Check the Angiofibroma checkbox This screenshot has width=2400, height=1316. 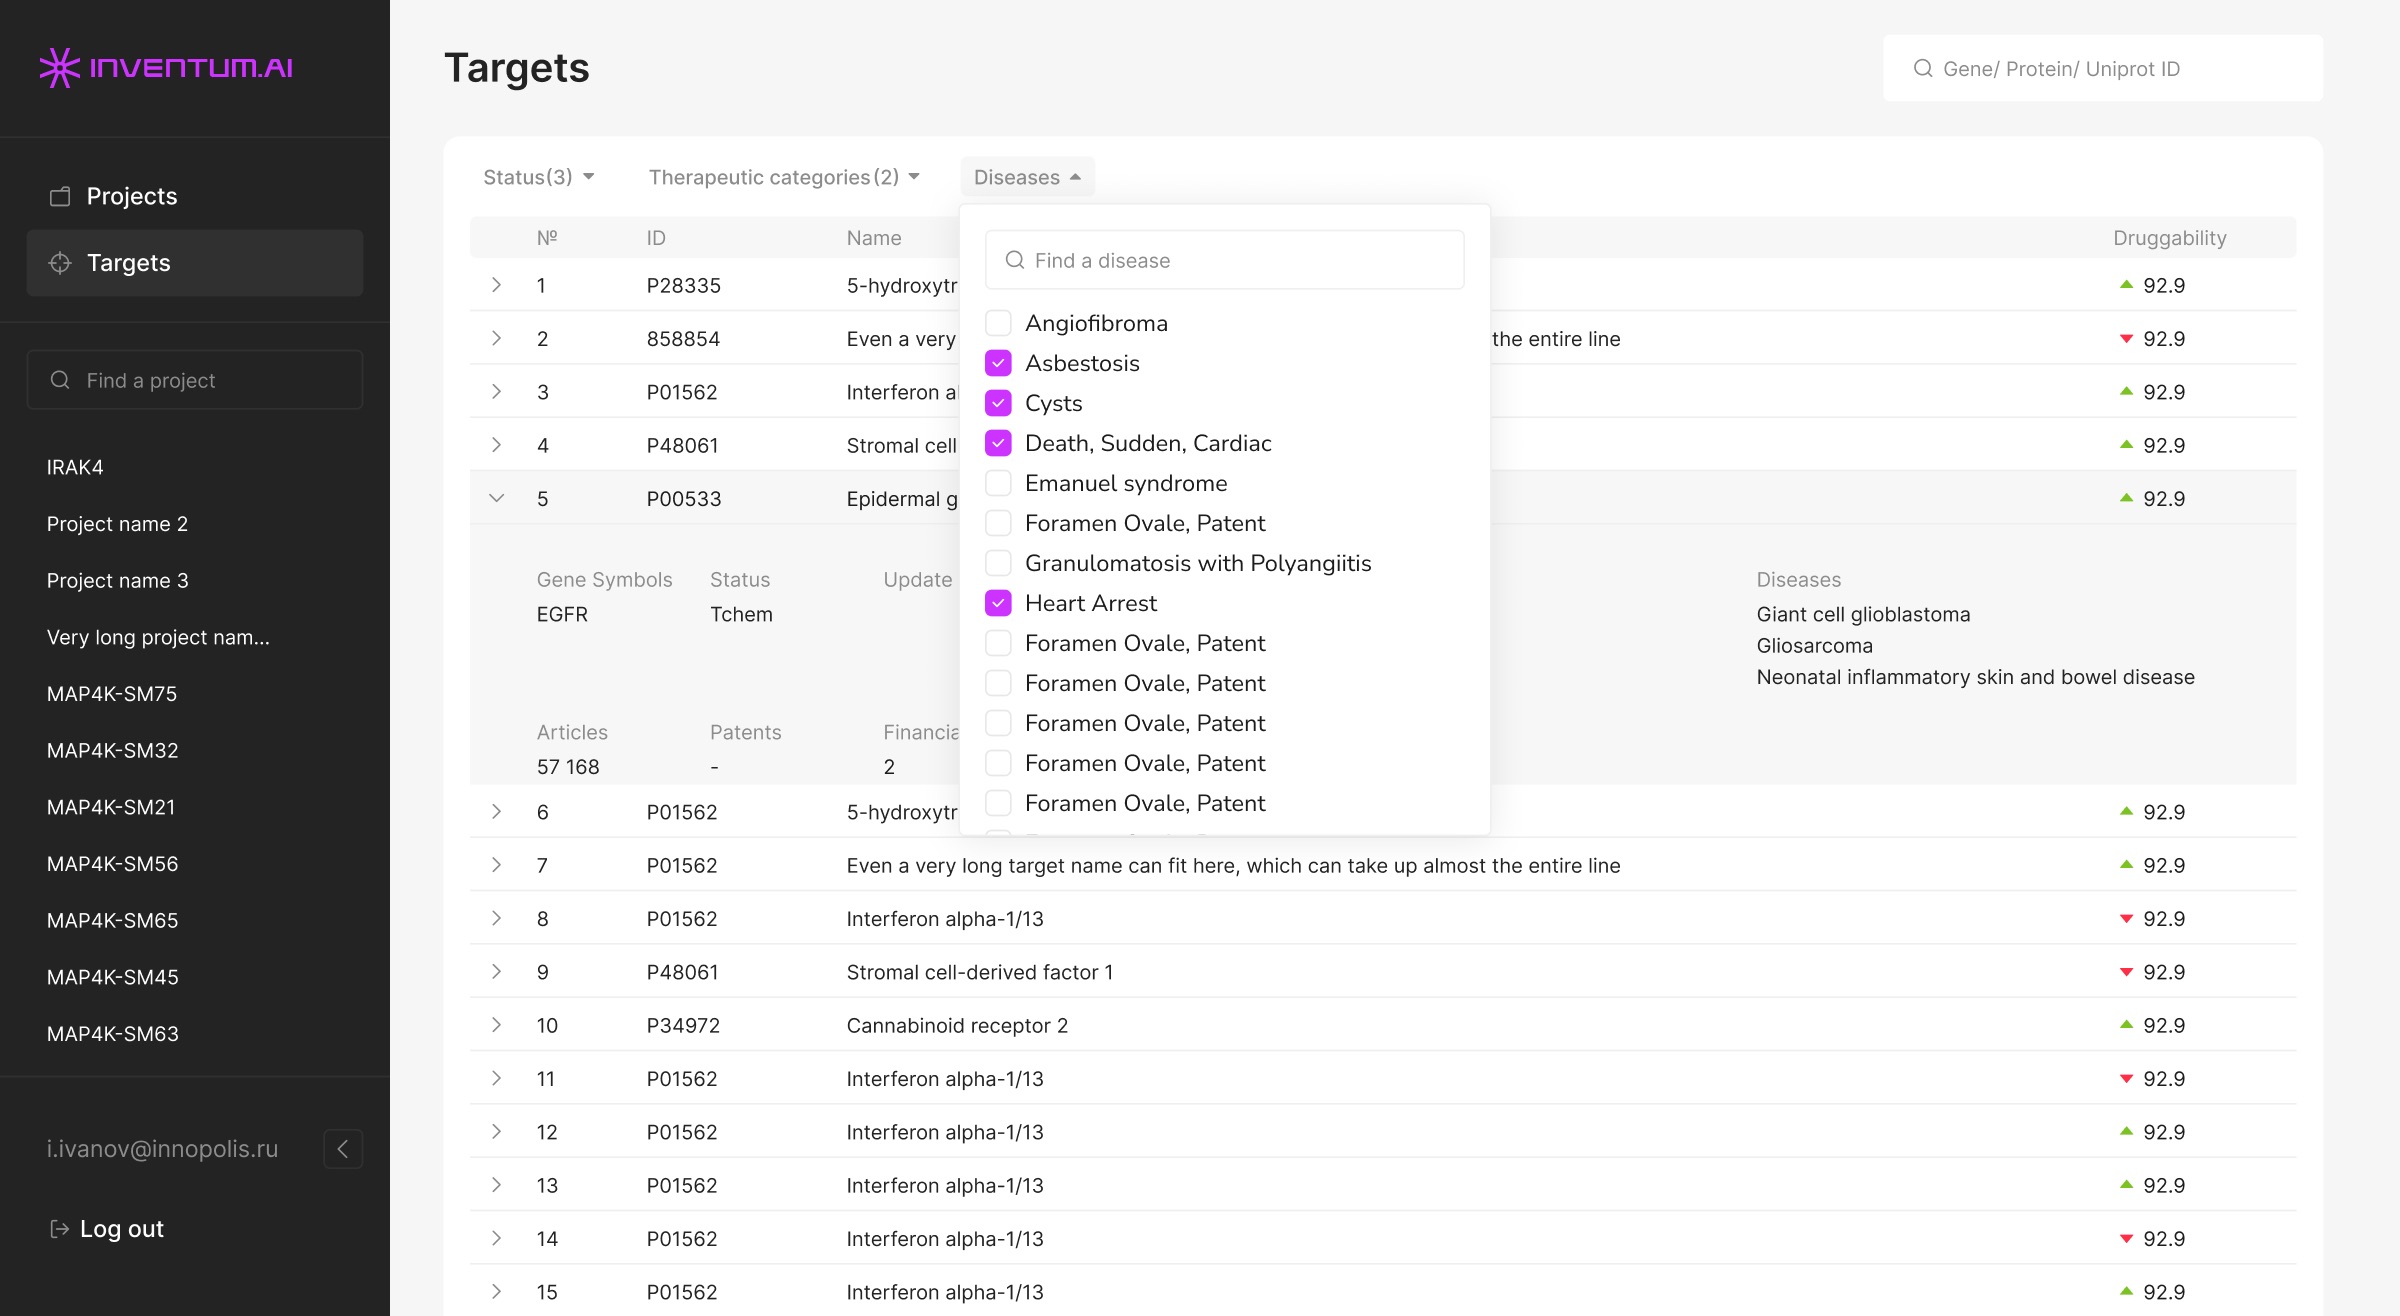pyautogui.click(x=998, y=323)
